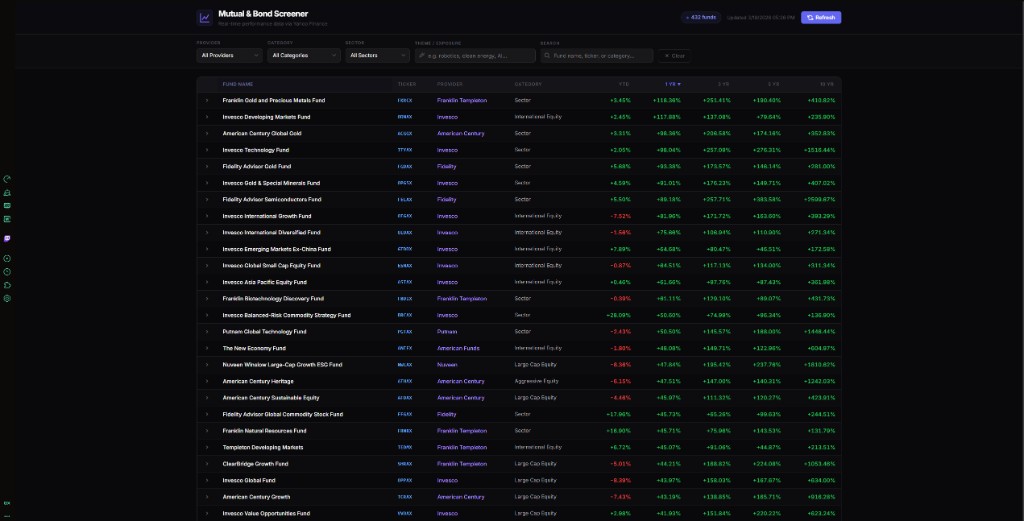This screenshot has height=521, width=1024.
Task: Toggle sort on 1 YR column header
Action: 673,84
